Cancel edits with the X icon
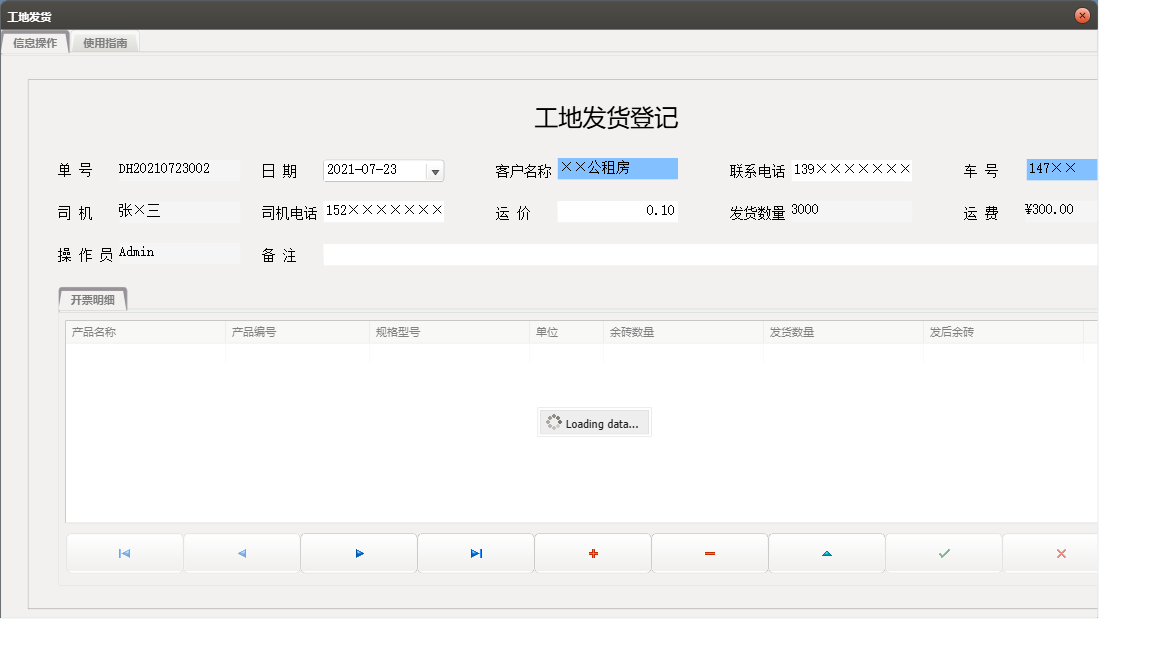Image resolution: width=1160 pixels, height=652 pixels. click(1060, 553)
